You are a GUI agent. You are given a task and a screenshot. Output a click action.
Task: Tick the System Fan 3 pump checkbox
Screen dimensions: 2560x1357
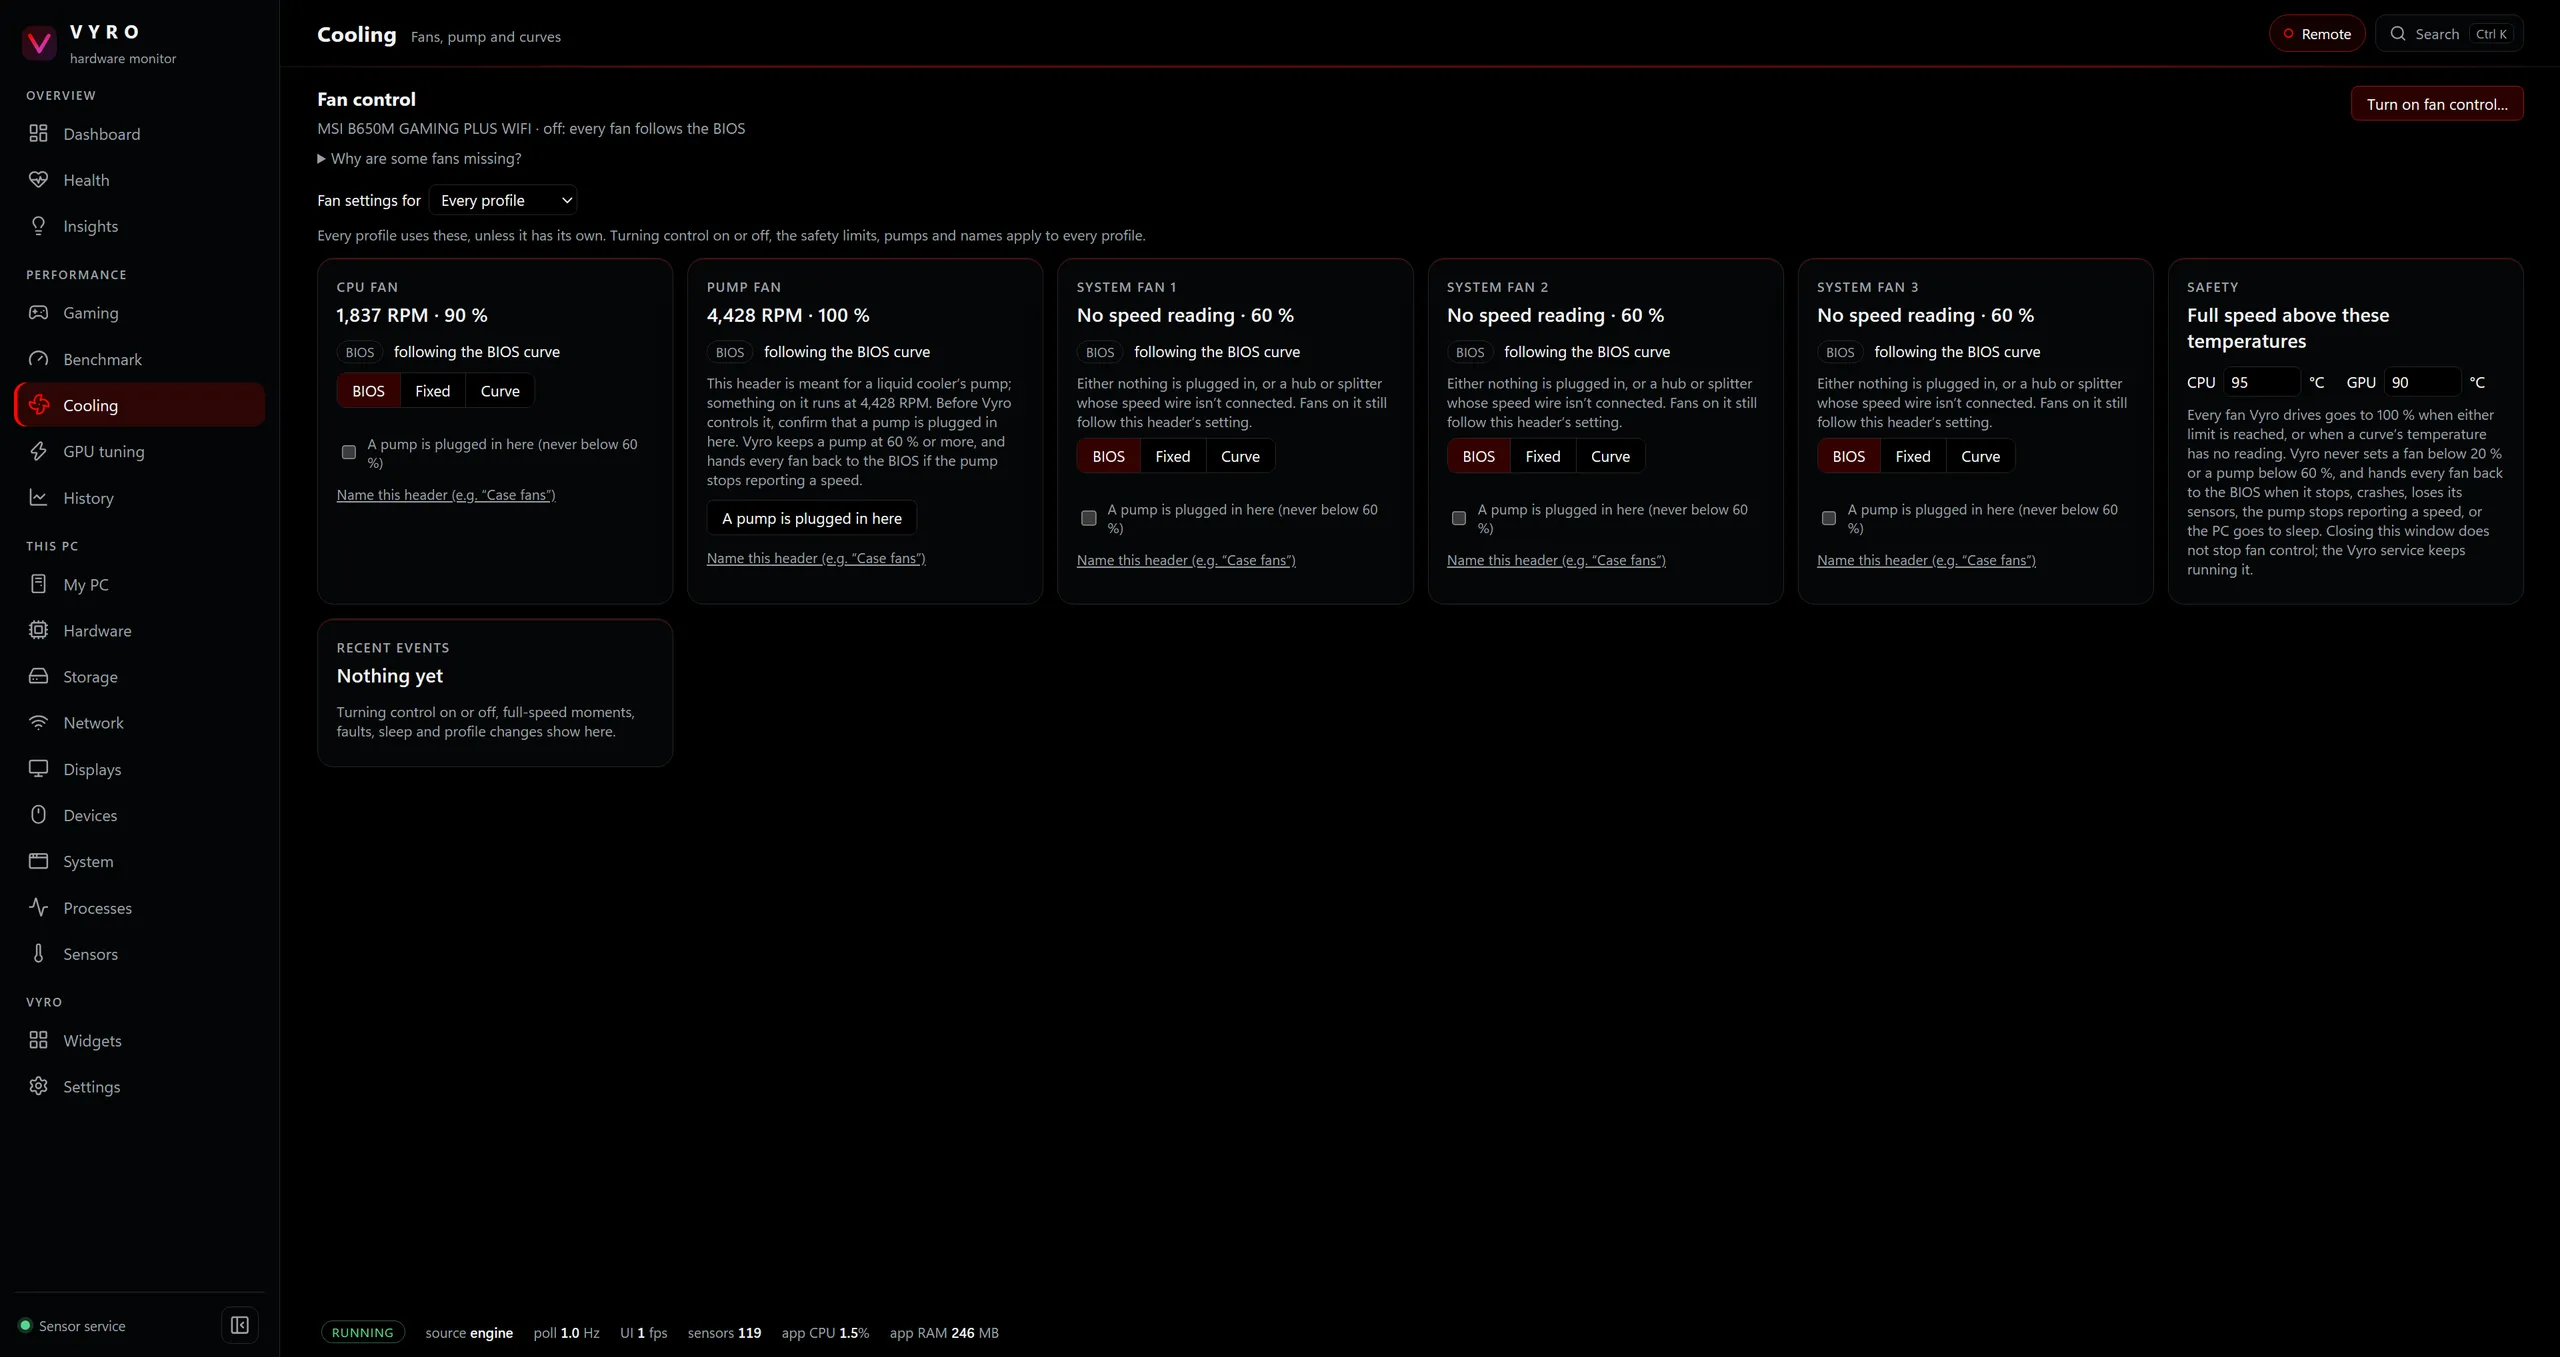1829,518
